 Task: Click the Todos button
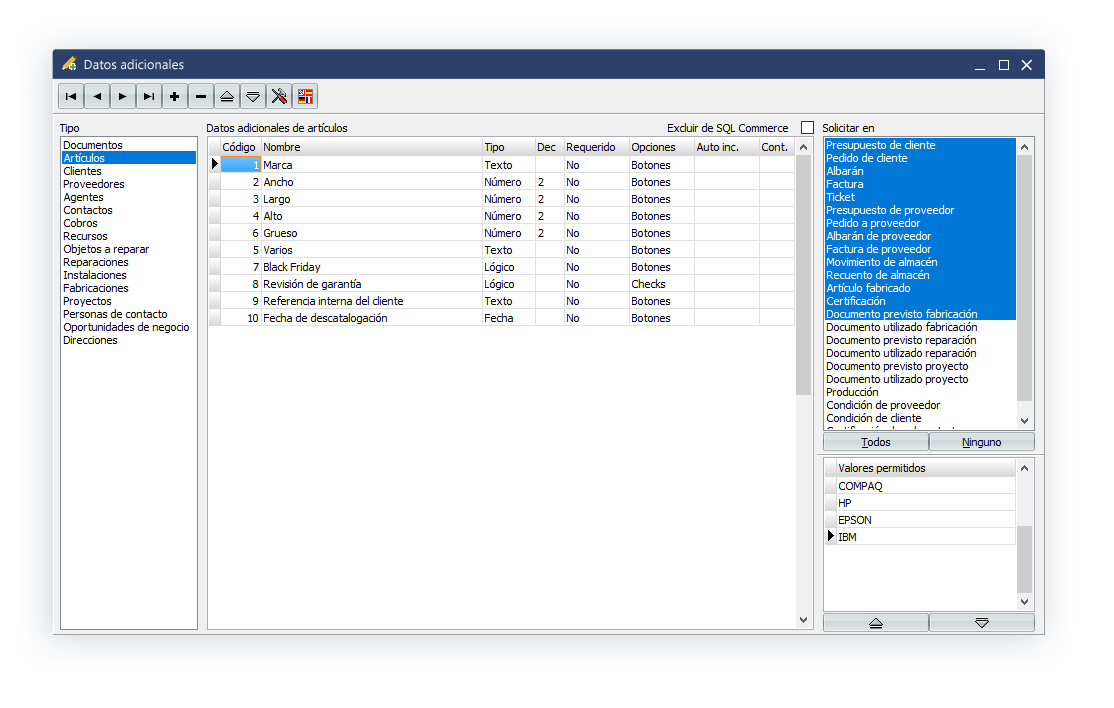tap(875, 442)
